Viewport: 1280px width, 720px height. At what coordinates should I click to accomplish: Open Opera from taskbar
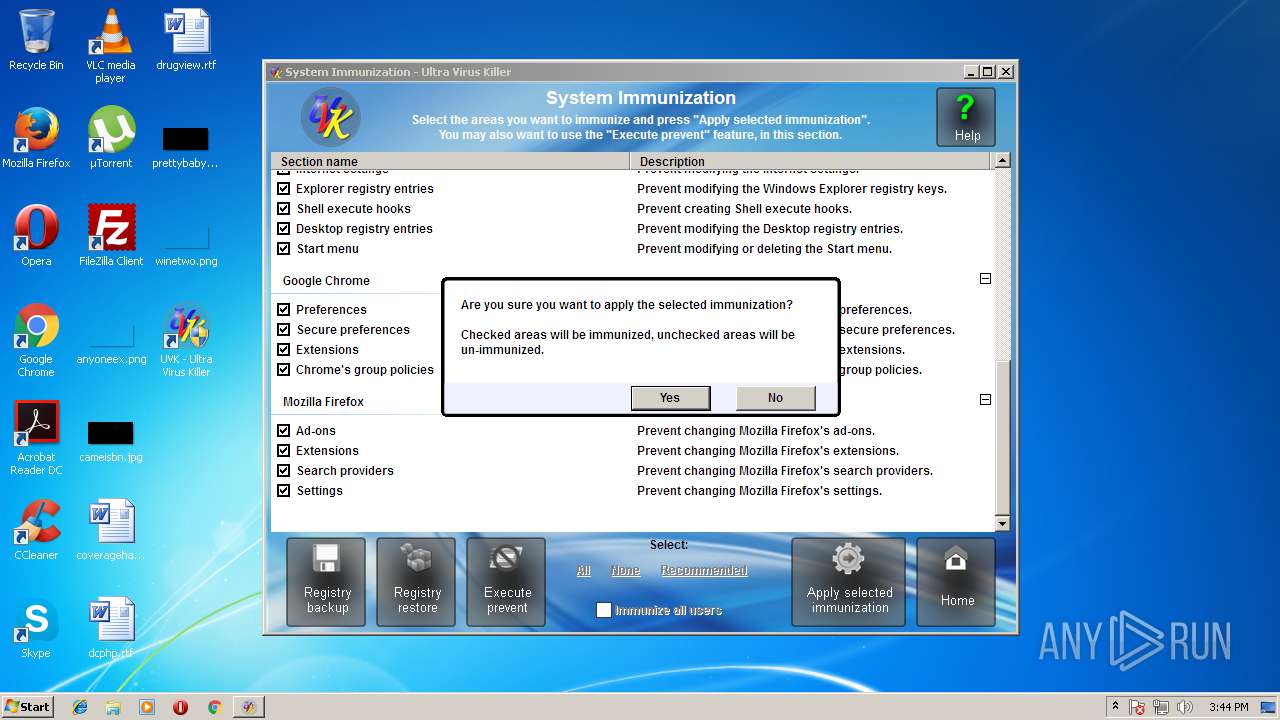[180, 707]
